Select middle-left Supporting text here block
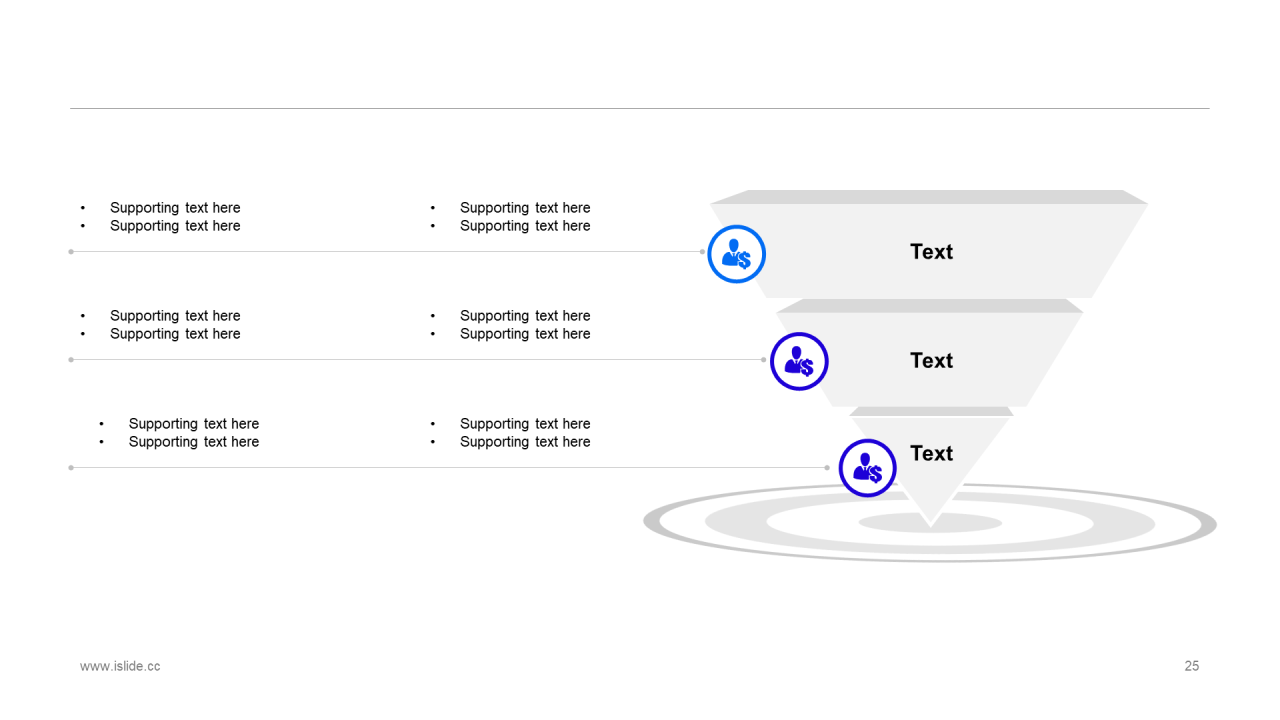1280x720 pixels. point(175,325)
